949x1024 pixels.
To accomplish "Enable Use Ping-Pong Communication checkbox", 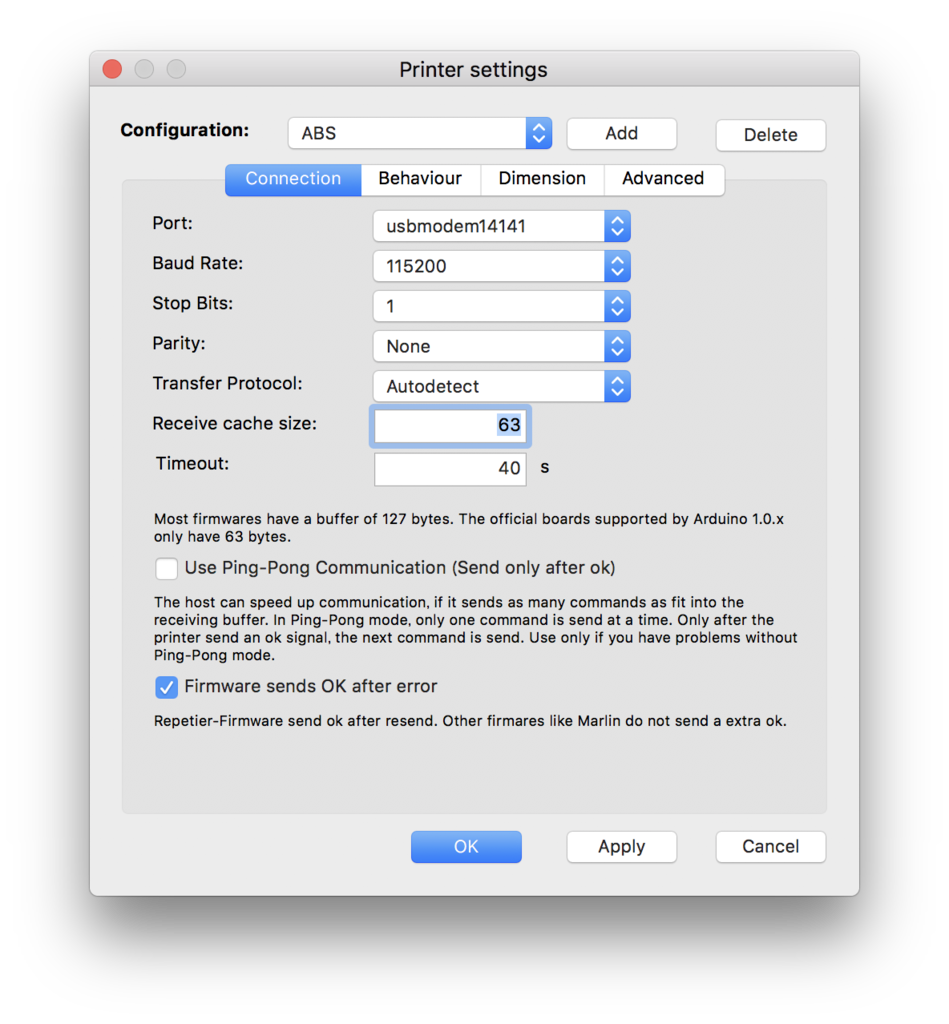I will pos(167,568).
